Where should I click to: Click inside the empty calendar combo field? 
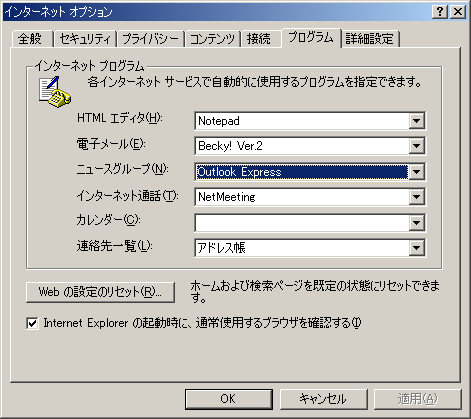click(x=302, y=223)
